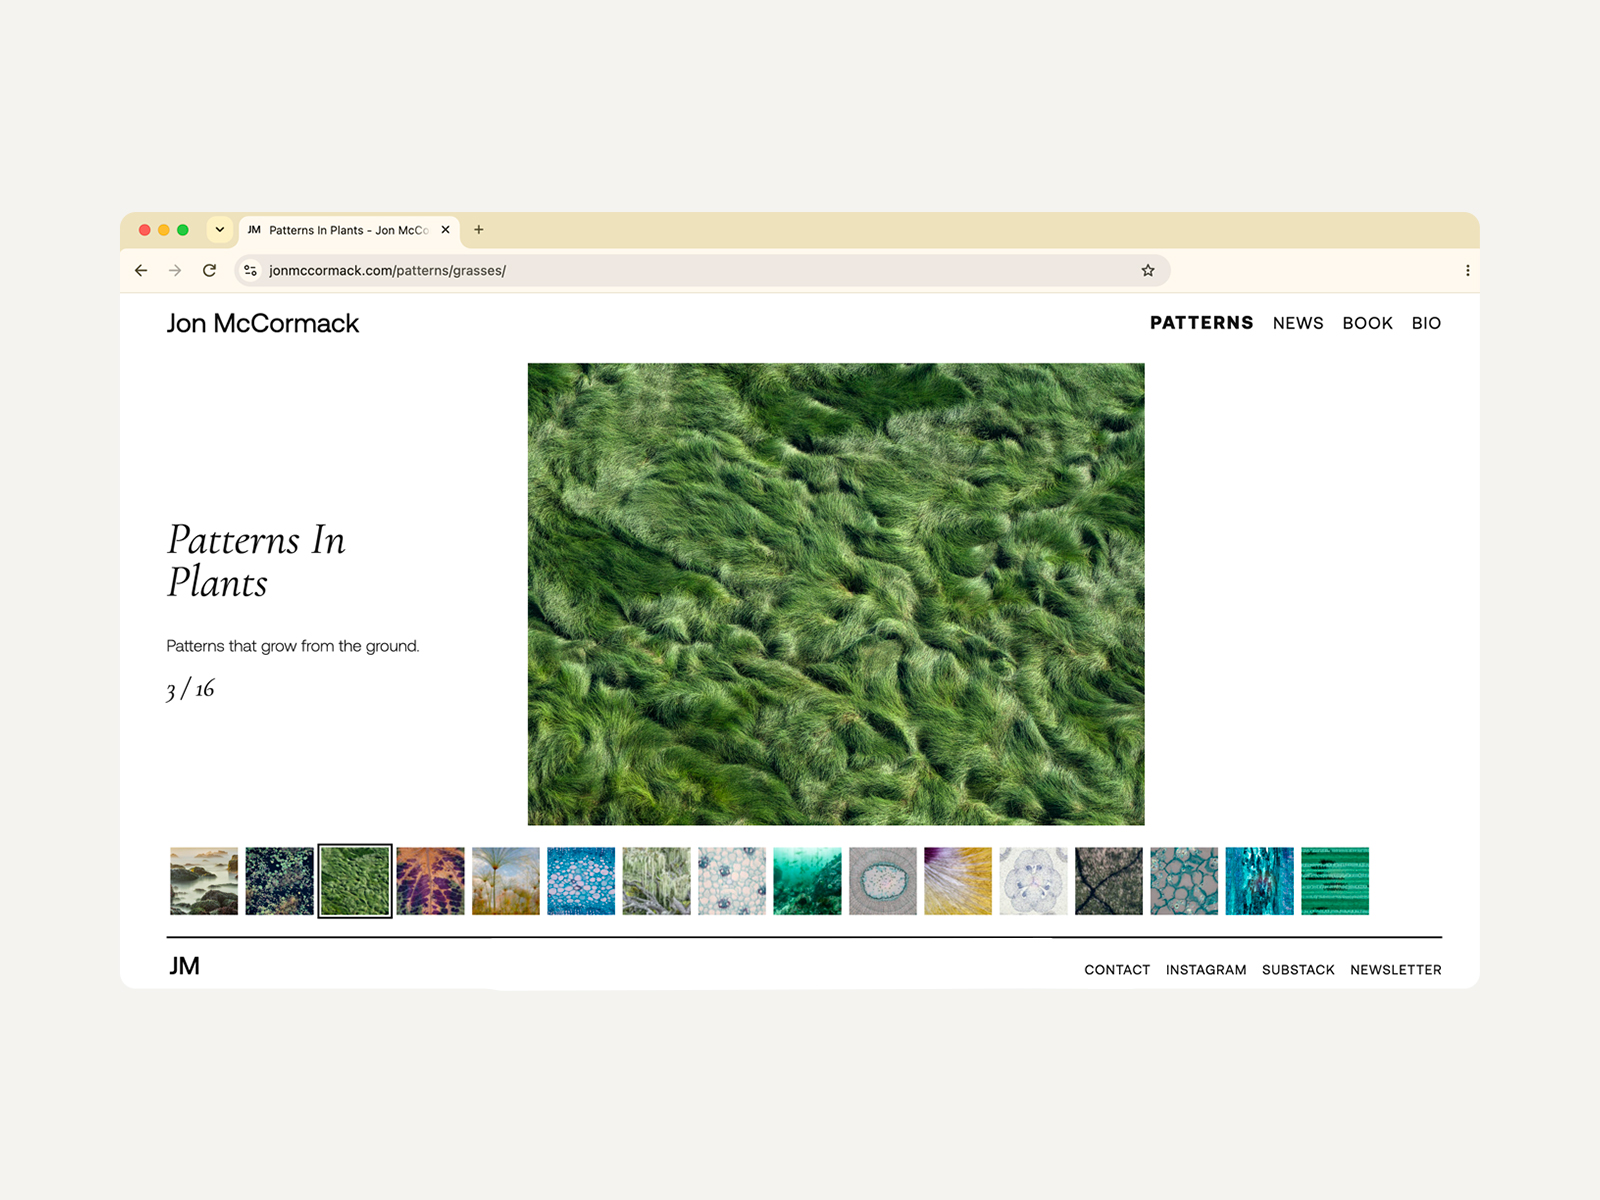Select the ninth thumbnail, teal underwater scene
The height and width of the screenshot is (1200, 1600).
807,881
